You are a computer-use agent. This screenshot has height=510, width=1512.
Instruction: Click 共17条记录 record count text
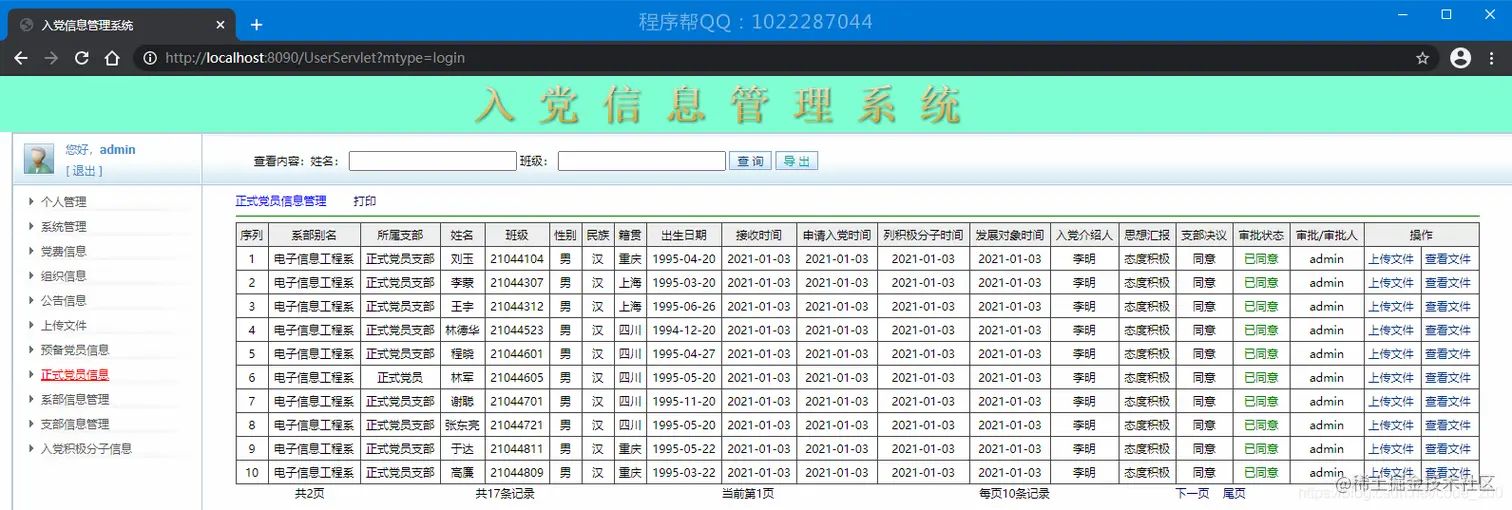pyautogui.click(x=505, y=493)
